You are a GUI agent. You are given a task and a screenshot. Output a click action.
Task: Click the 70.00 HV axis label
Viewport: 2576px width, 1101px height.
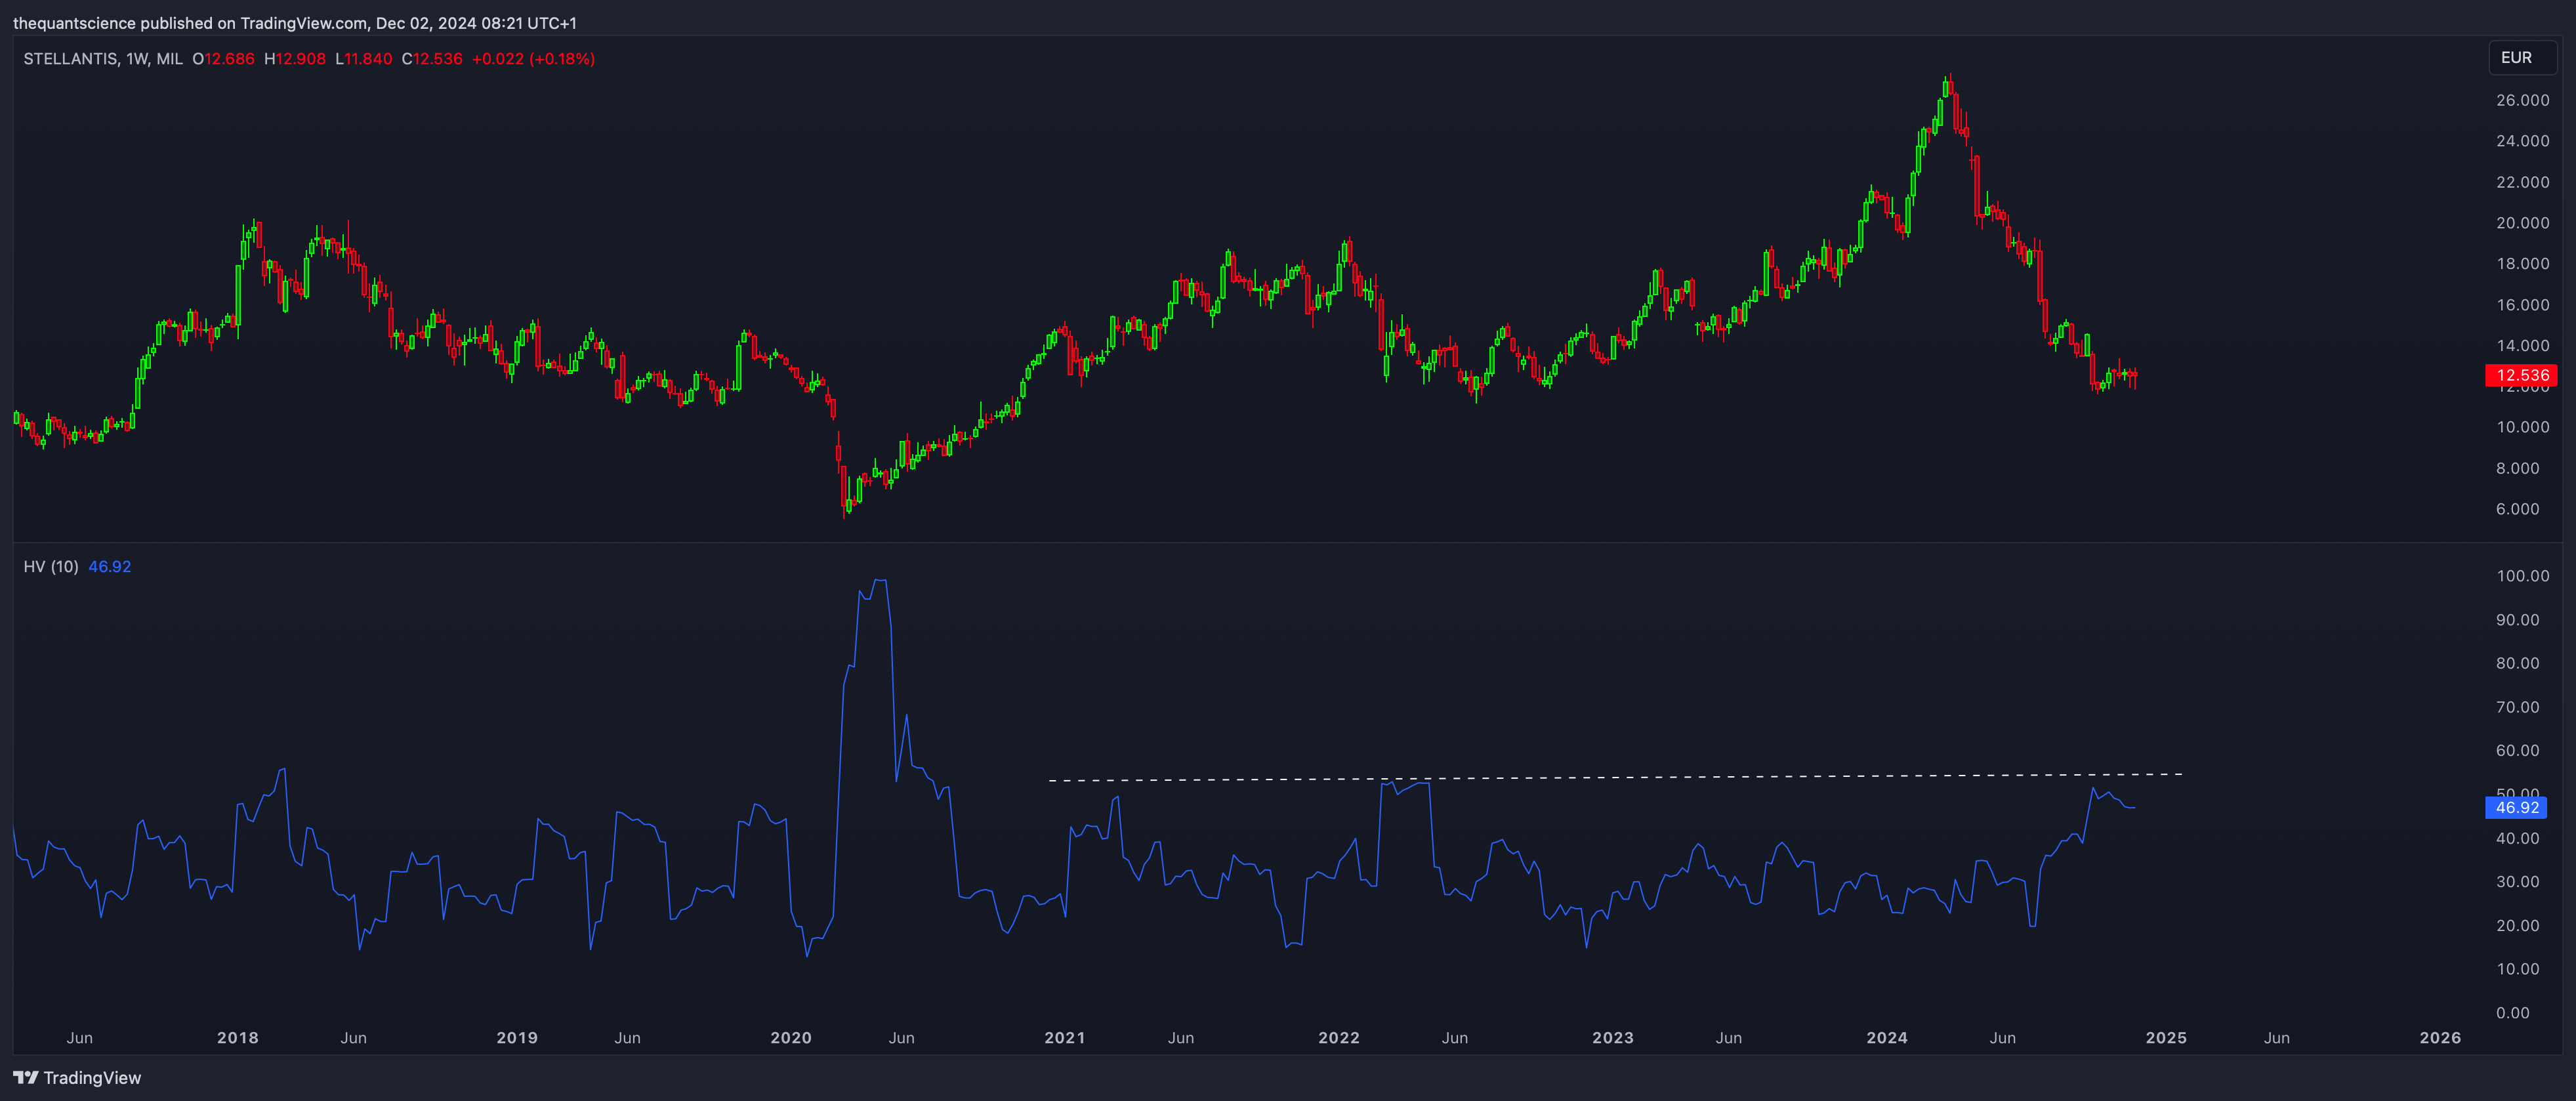click(x=2517, y=707)
